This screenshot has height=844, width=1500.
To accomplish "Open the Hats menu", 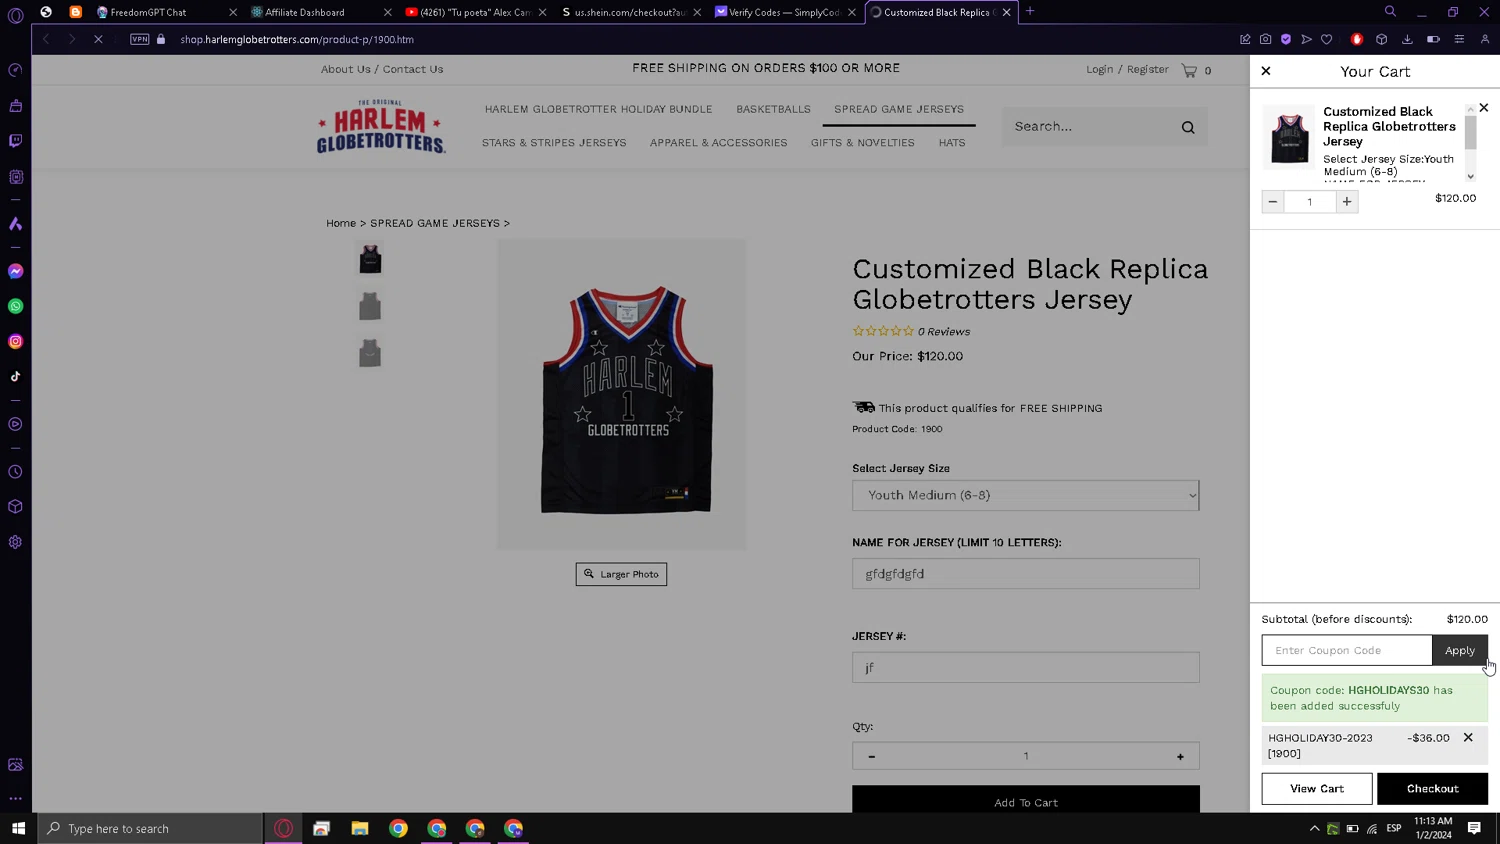I will (952, 143).
